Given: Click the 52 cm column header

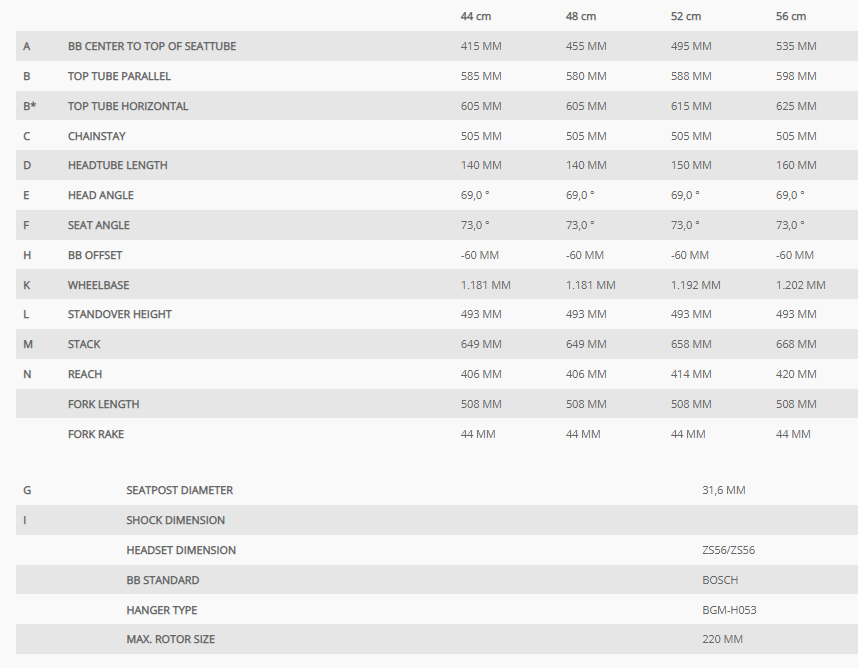Looking at the screenshot, I should click(x=686, y=16).
